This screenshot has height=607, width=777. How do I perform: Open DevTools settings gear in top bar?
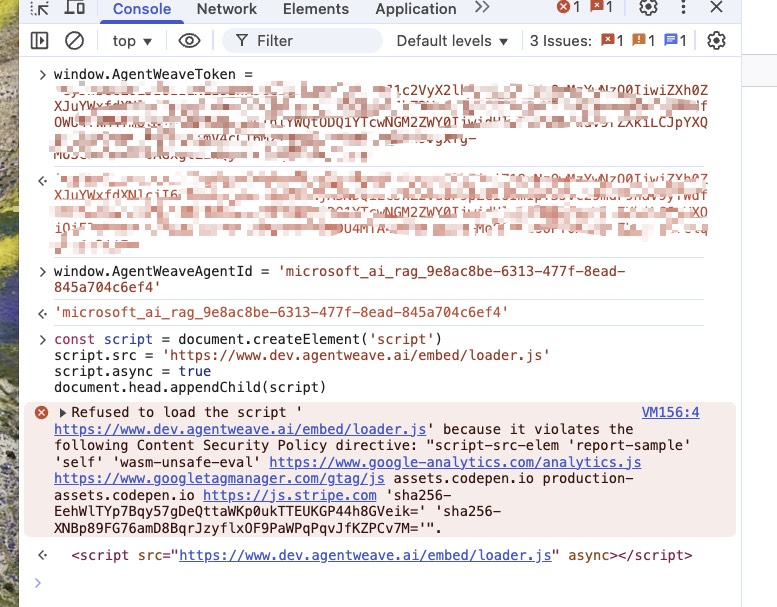click(648, 8)
